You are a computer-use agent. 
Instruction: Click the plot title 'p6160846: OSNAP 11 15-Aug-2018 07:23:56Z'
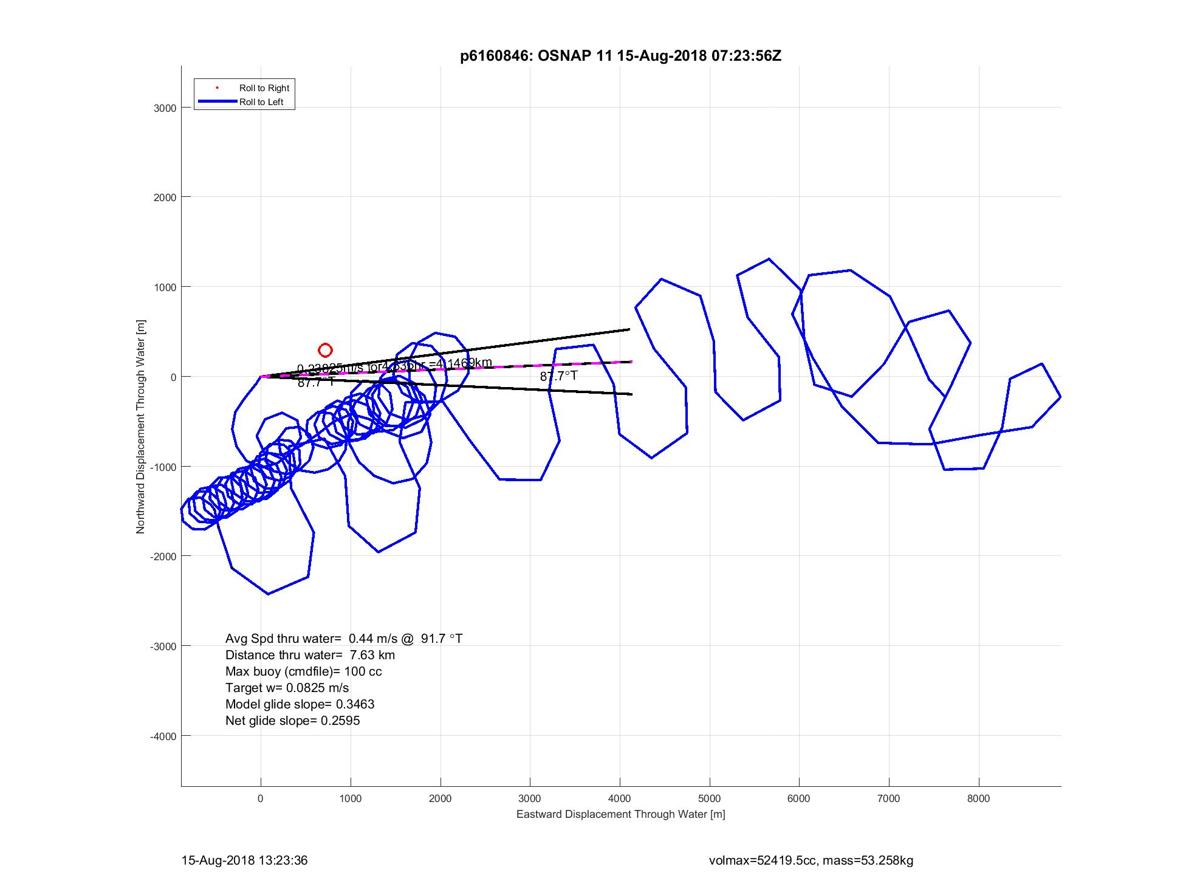(x=620, y=56)
